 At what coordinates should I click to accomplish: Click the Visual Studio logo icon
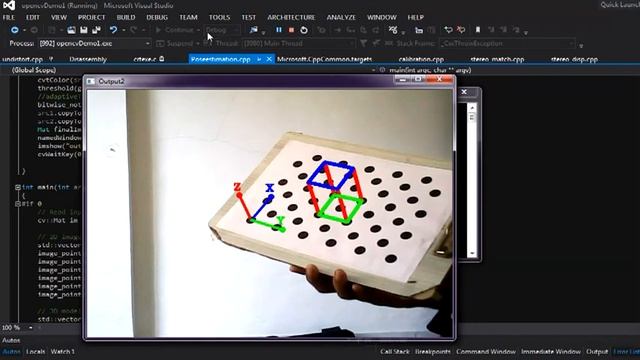[x=9, y=5]
